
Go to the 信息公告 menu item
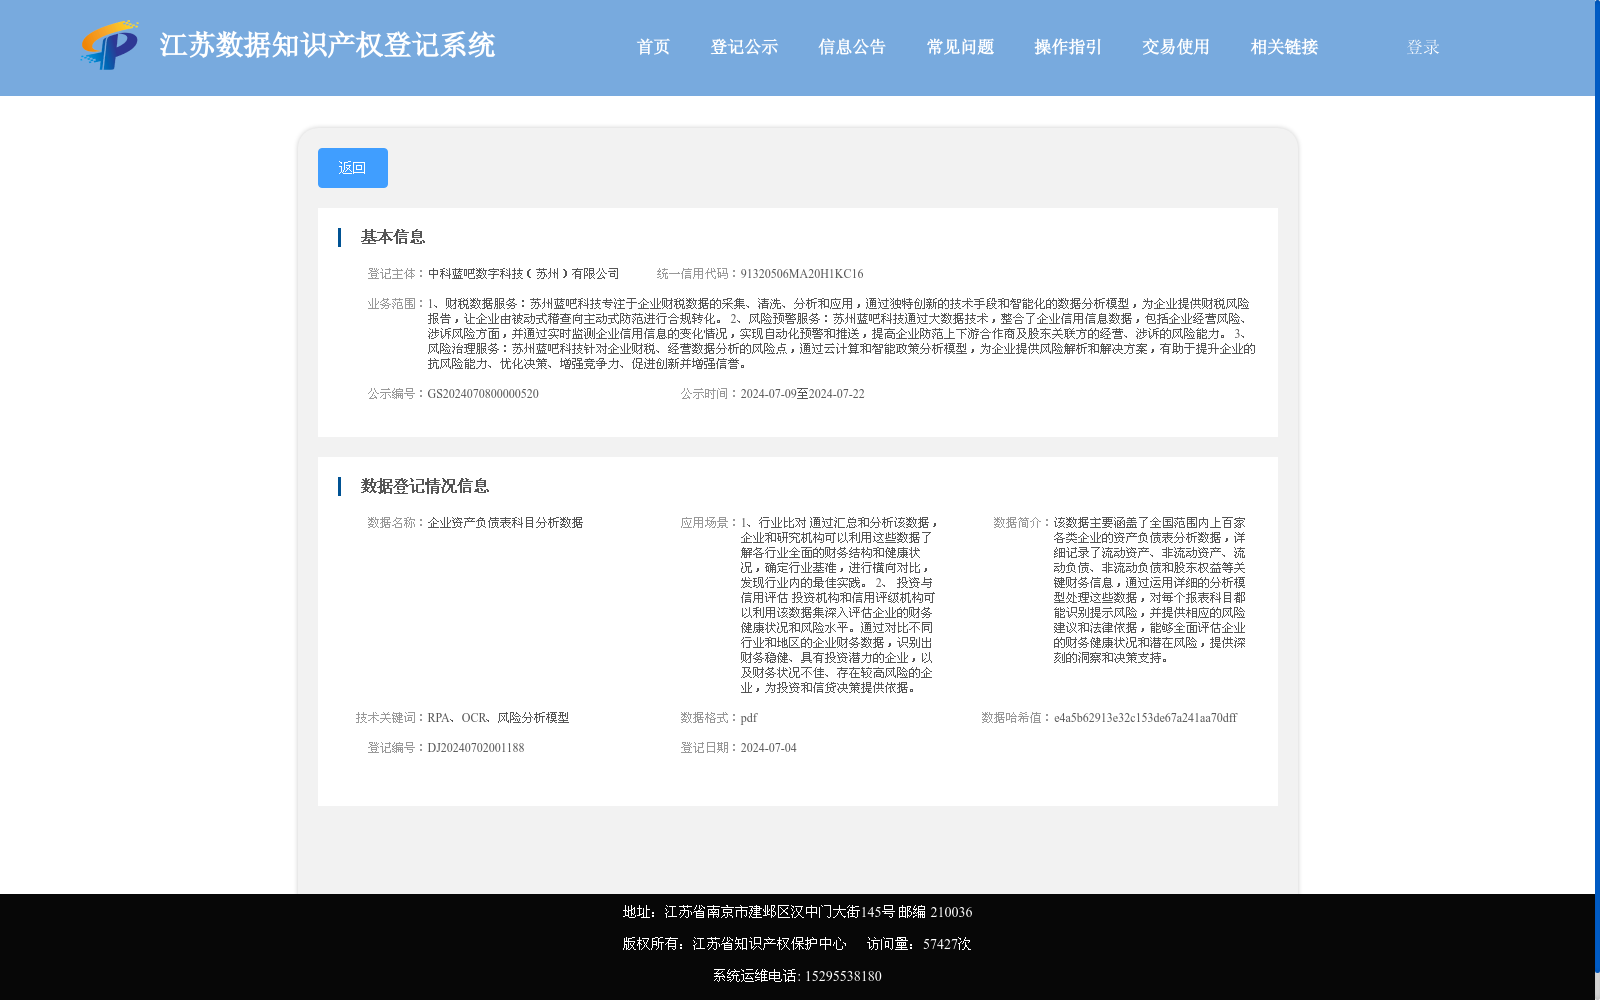click(852, 47)
